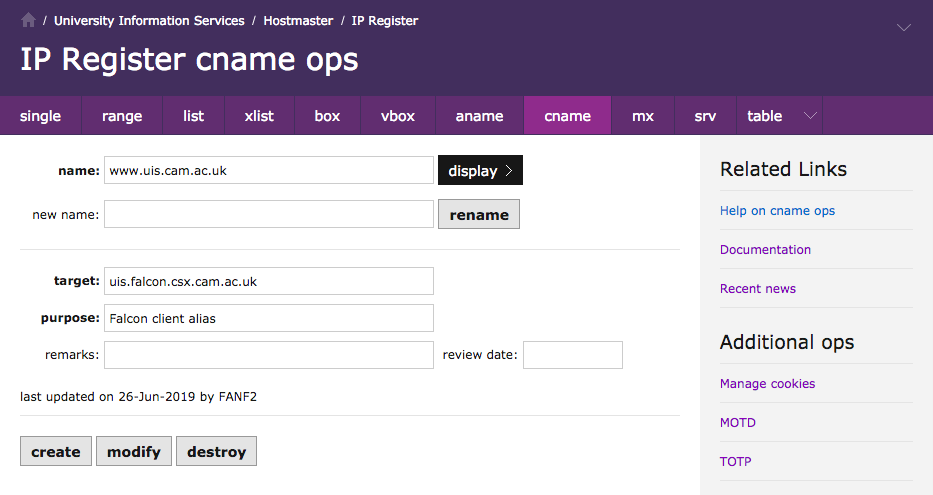The height and width of the screenshot is (495, 933).
Task: Follow the Hostmaster breadcrumb link
Action: 298,20
